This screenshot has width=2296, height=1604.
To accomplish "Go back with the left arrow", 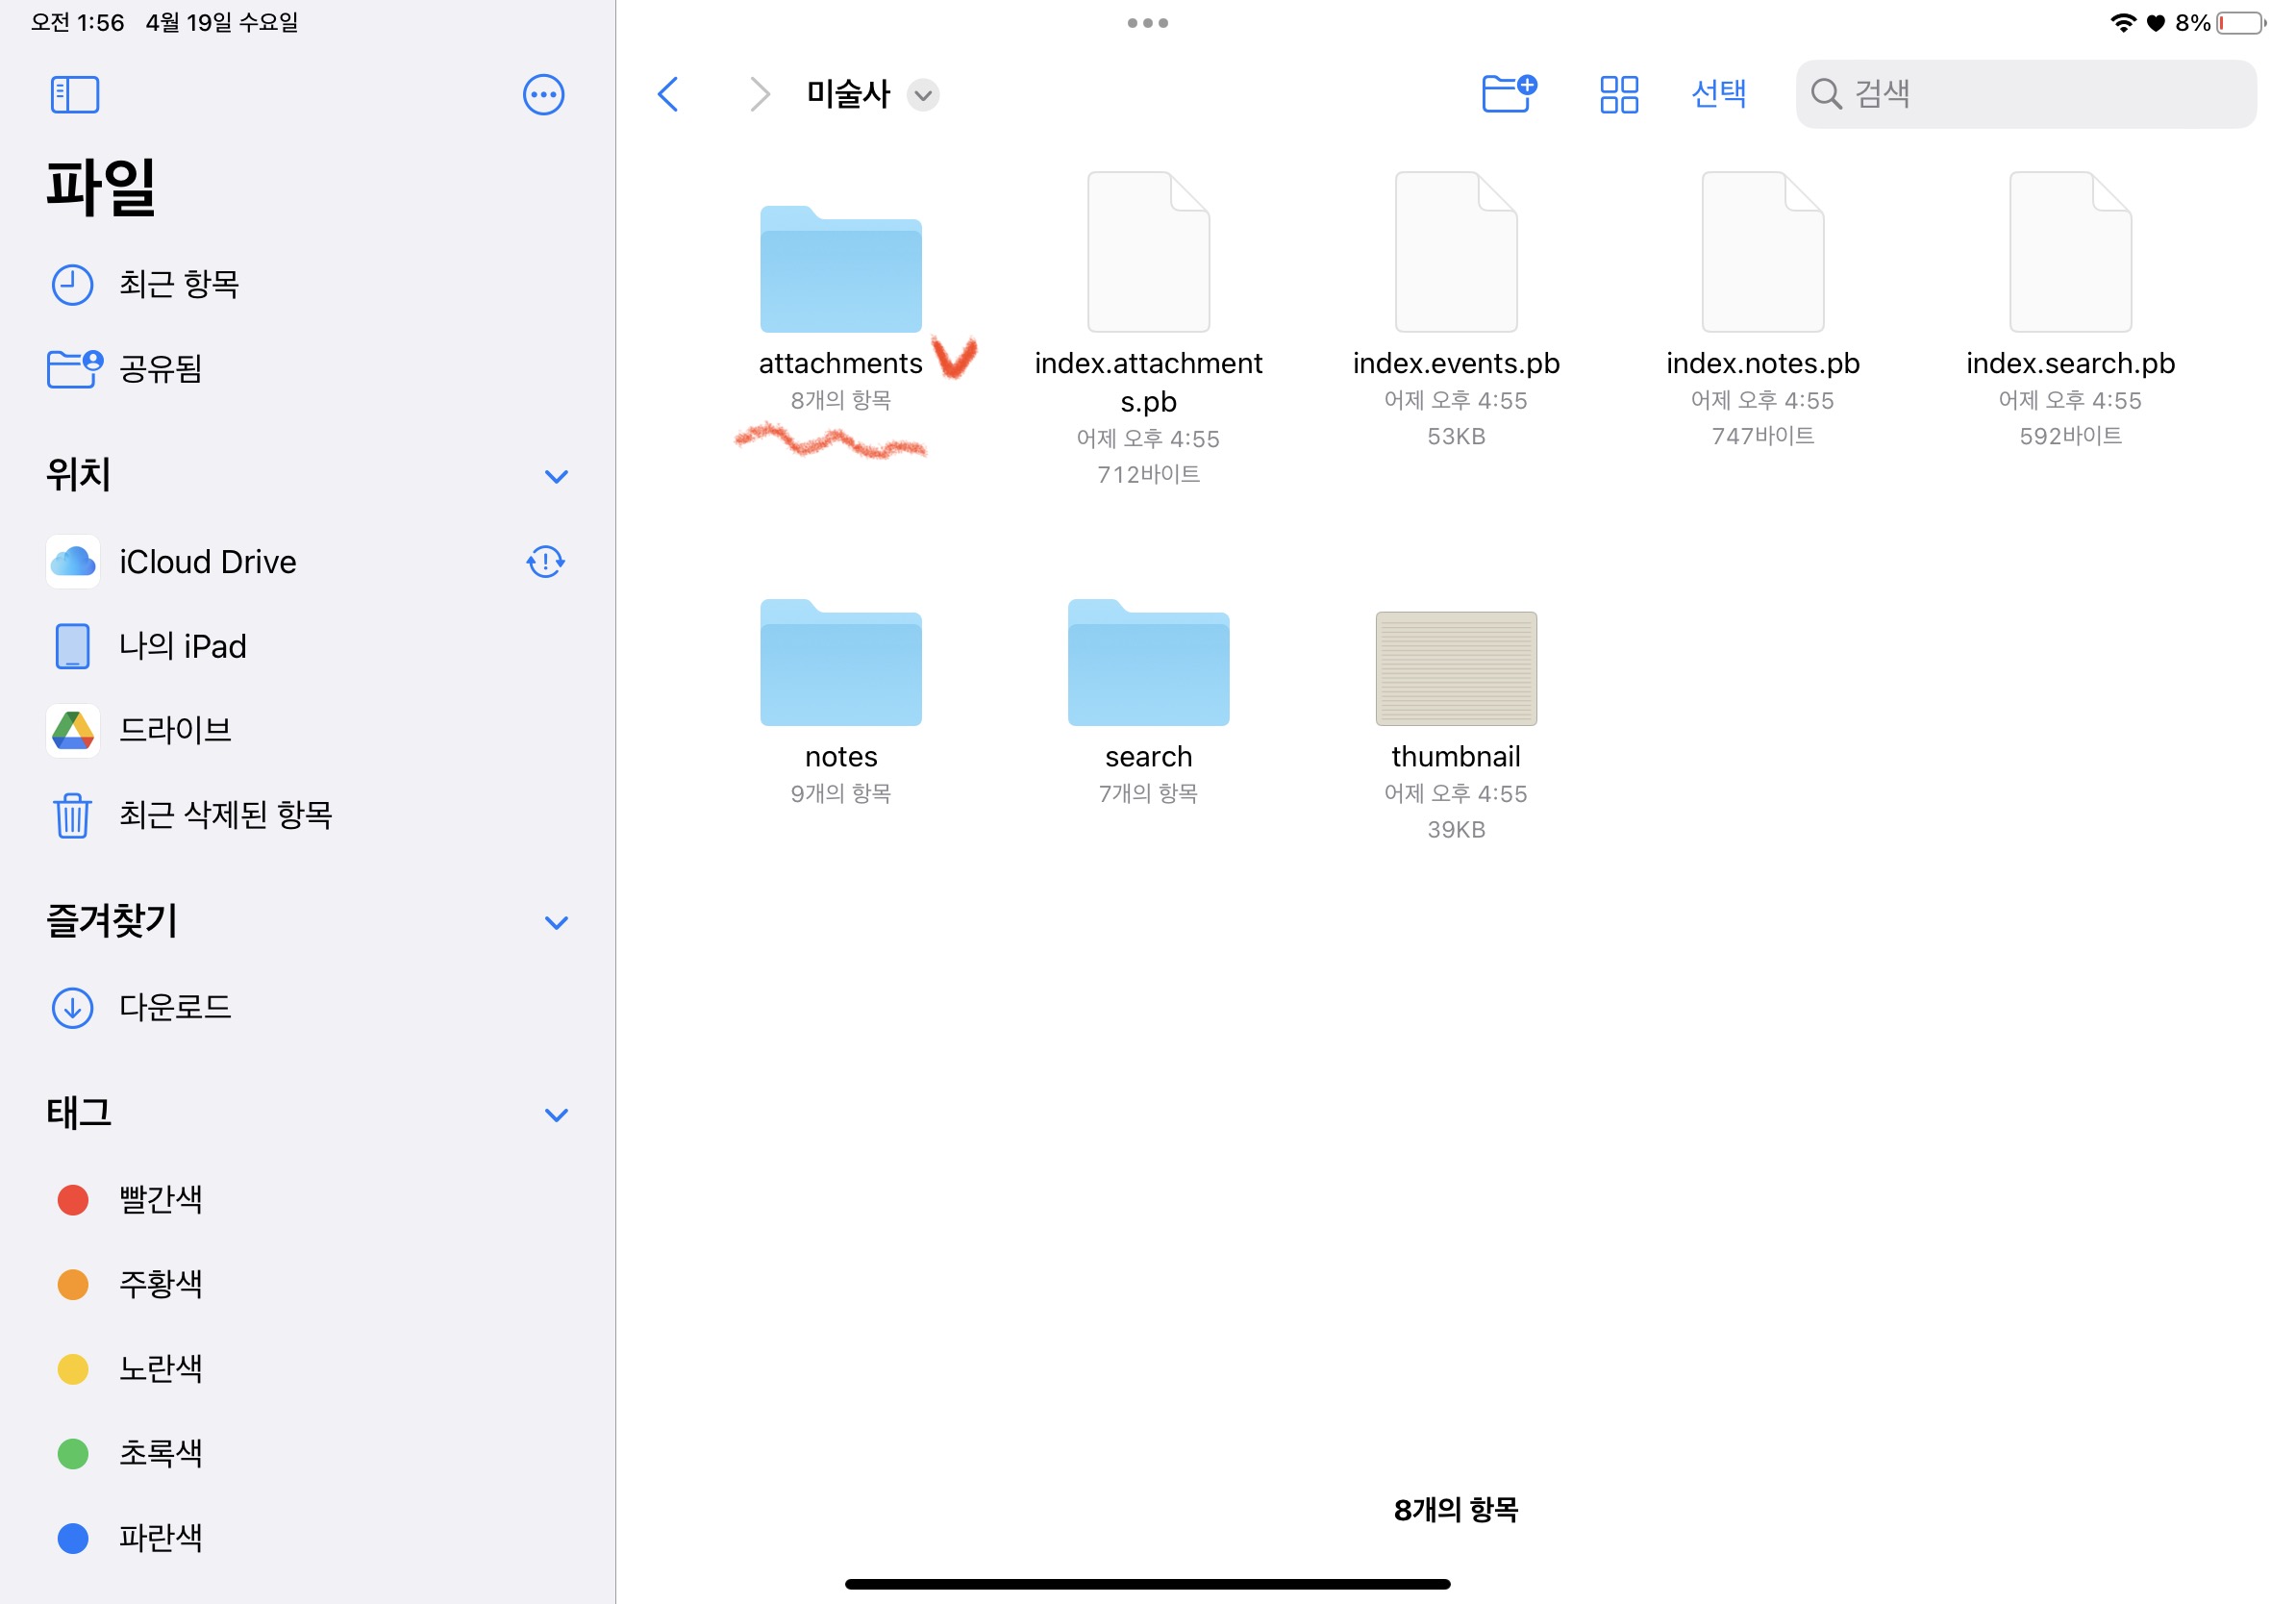I will coord(668,95).
